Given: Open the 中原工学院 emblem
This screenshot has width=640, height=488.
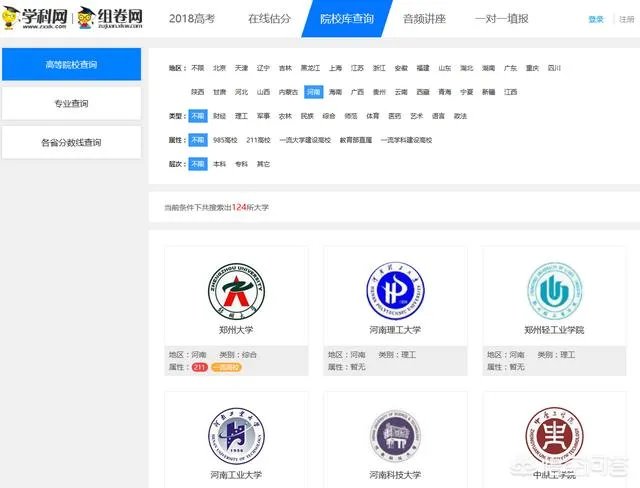Looking at the screenshot, I should [x=554, y=436].
